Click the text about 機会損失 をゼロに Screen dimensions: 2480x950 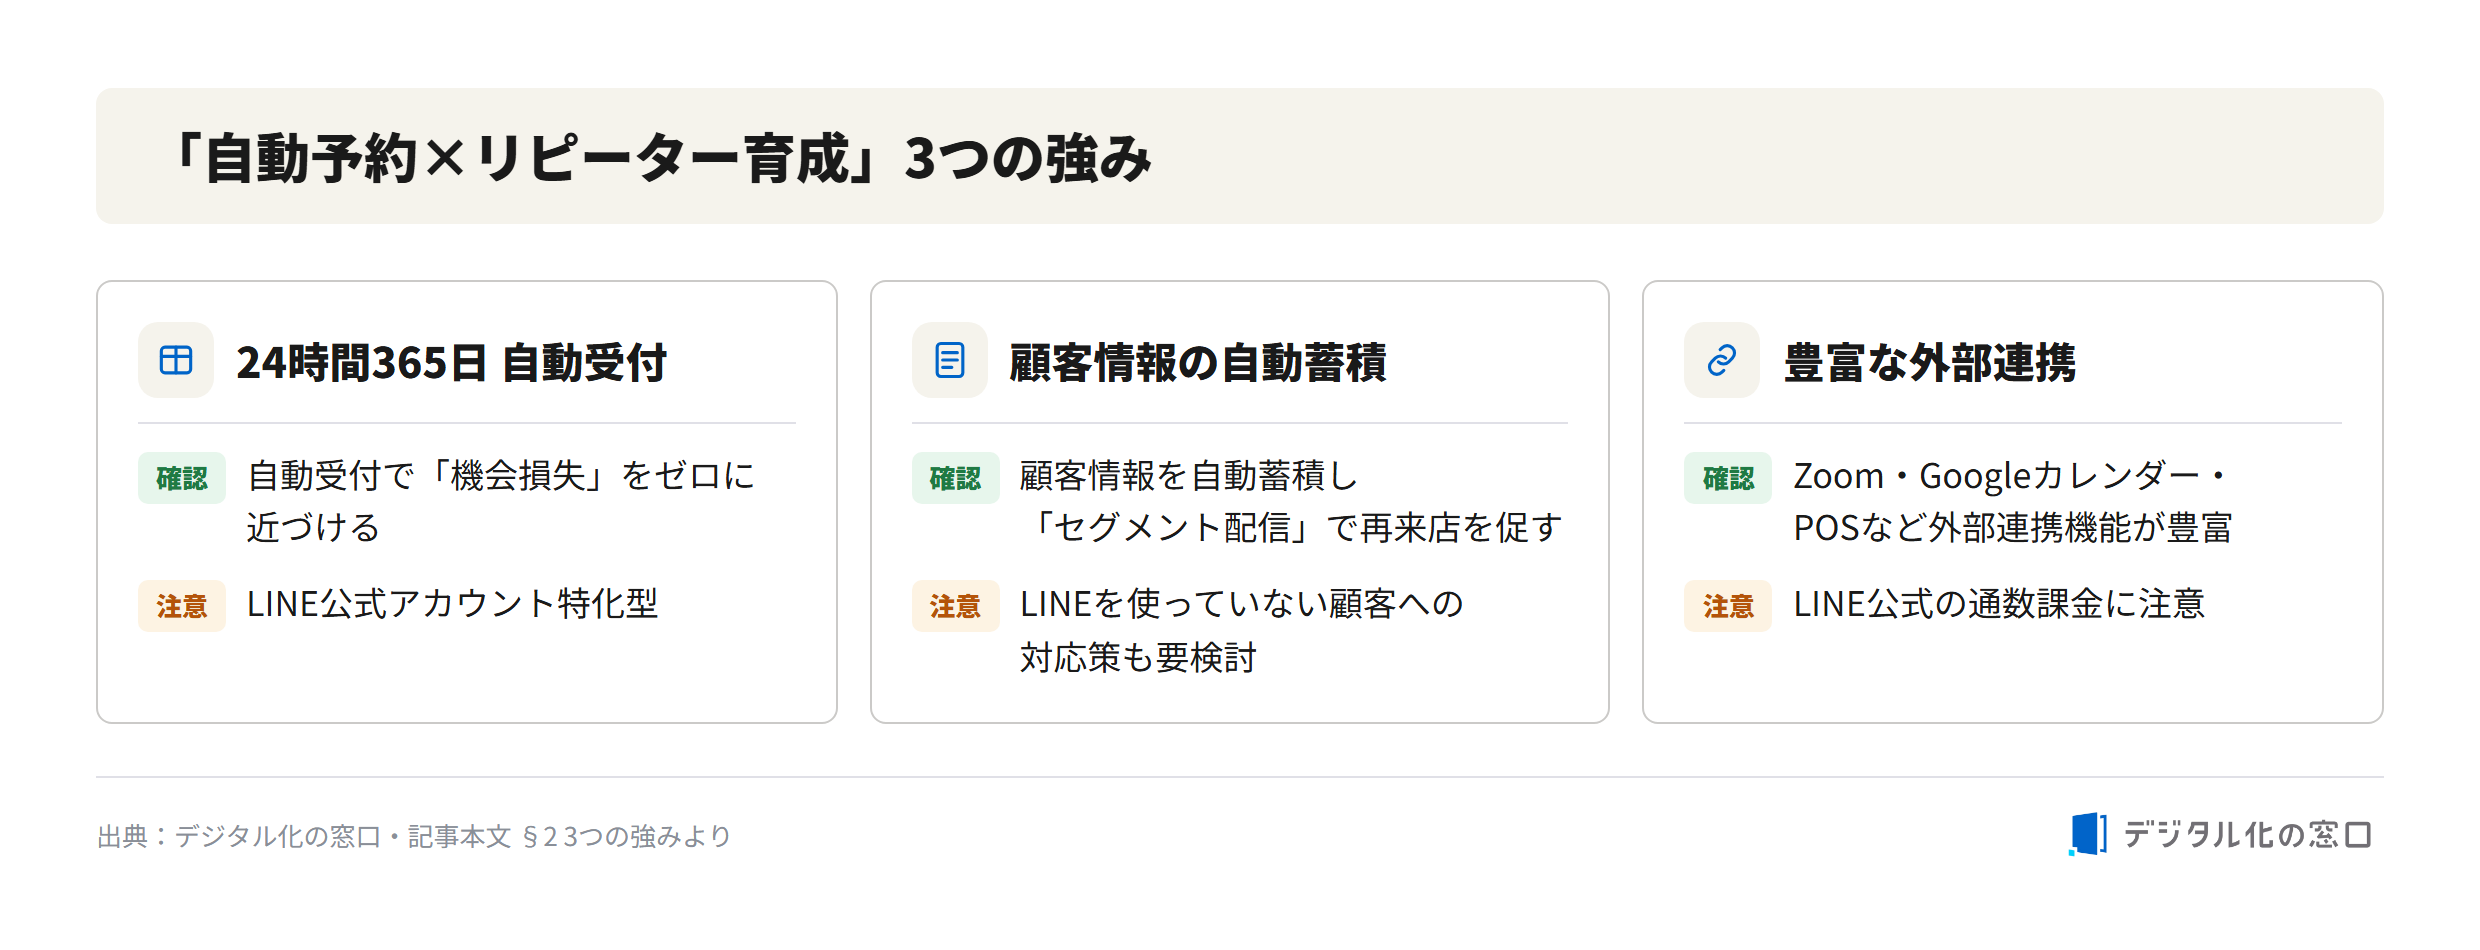coord(500,501)
